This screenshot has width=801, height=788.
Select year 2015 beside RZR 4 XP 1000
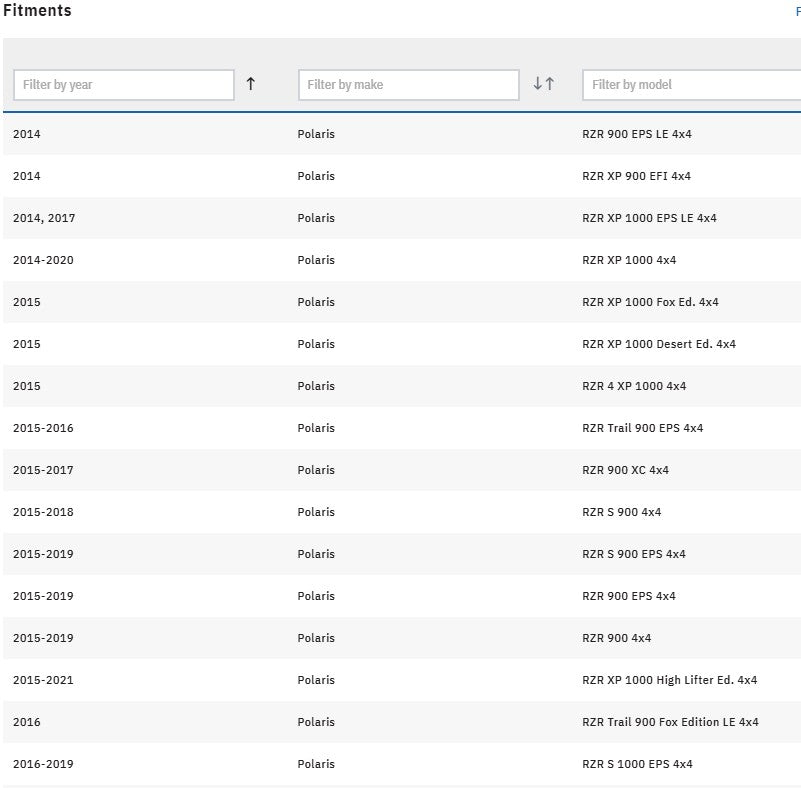[27, 386]
